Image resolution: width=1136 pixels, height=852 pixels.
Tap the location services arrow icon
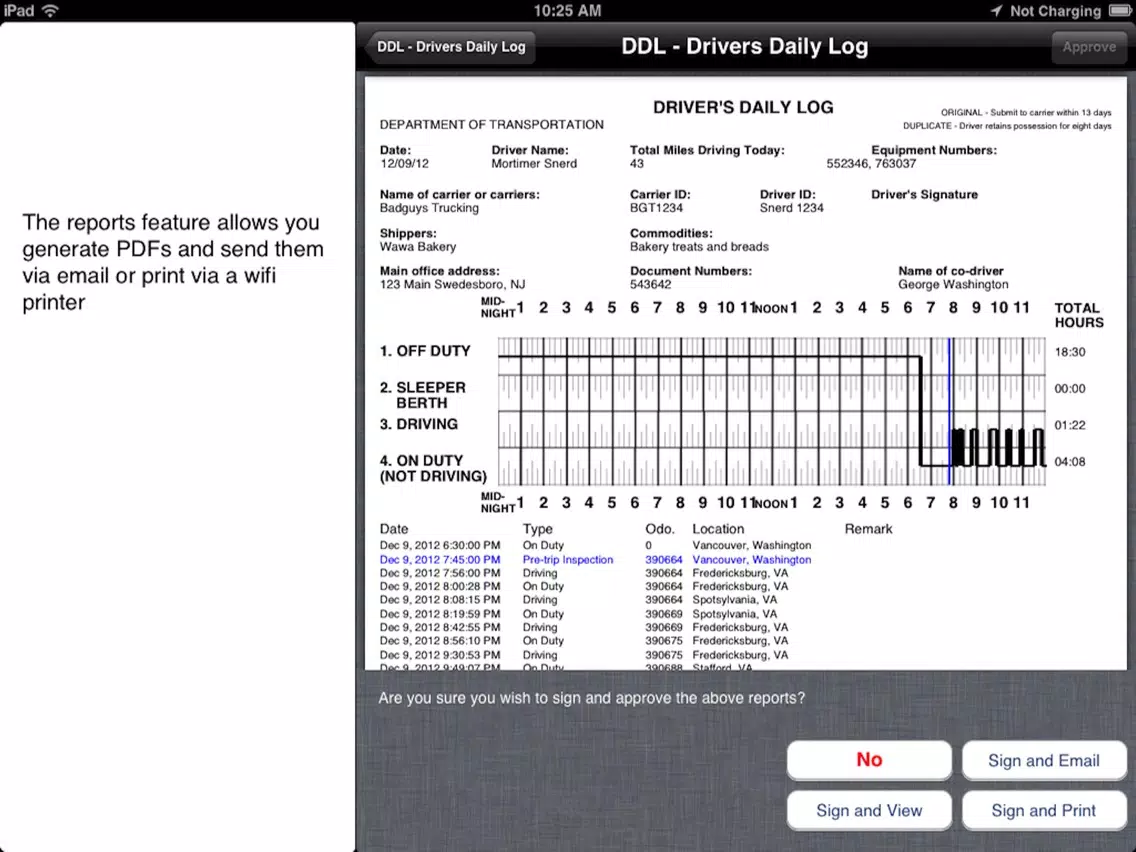[x=997, y=10]
